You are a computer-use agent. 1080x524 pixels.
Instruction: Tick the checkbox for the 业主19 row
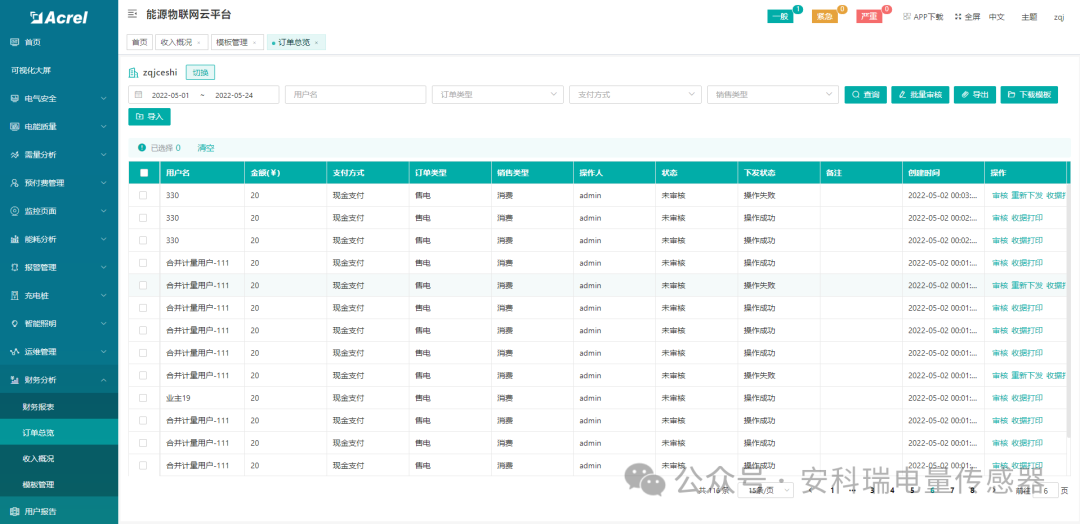tap(143, 398)
